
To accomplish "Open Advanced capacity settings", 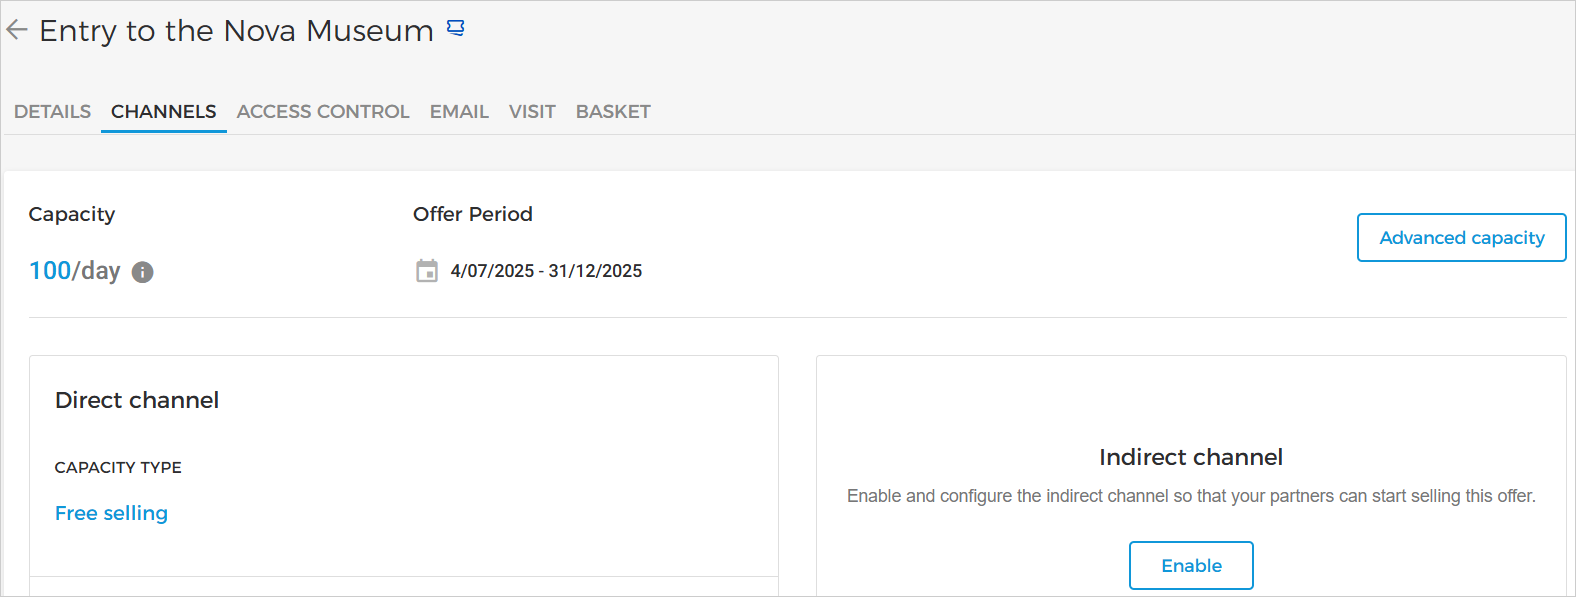I will point(1461,238).
